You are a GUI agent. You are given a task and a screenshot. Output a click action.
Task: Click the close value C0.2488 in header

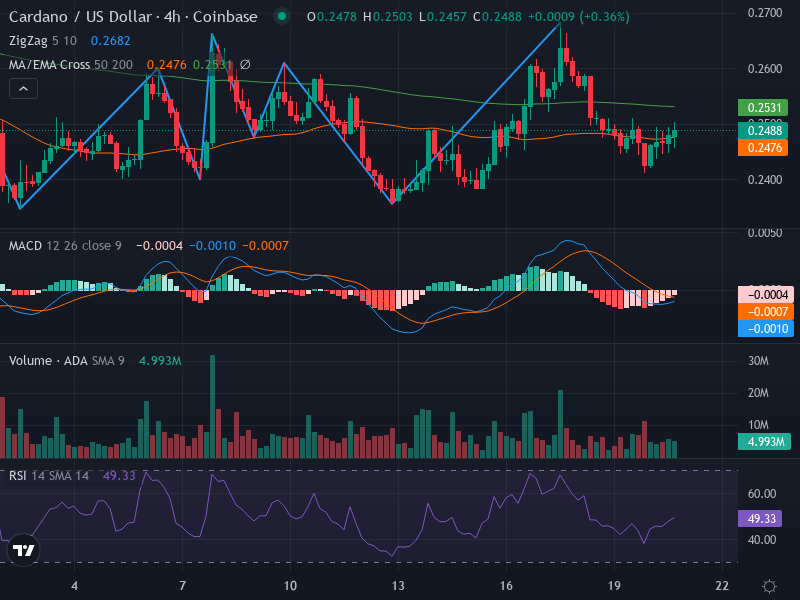[x=497, y=17]
